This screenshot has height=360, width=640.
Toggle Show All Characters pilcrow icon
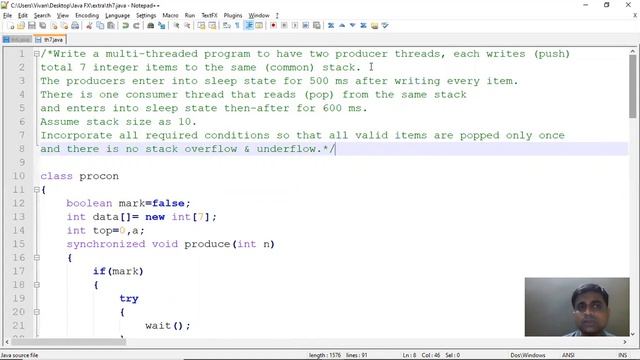(238, 26)
